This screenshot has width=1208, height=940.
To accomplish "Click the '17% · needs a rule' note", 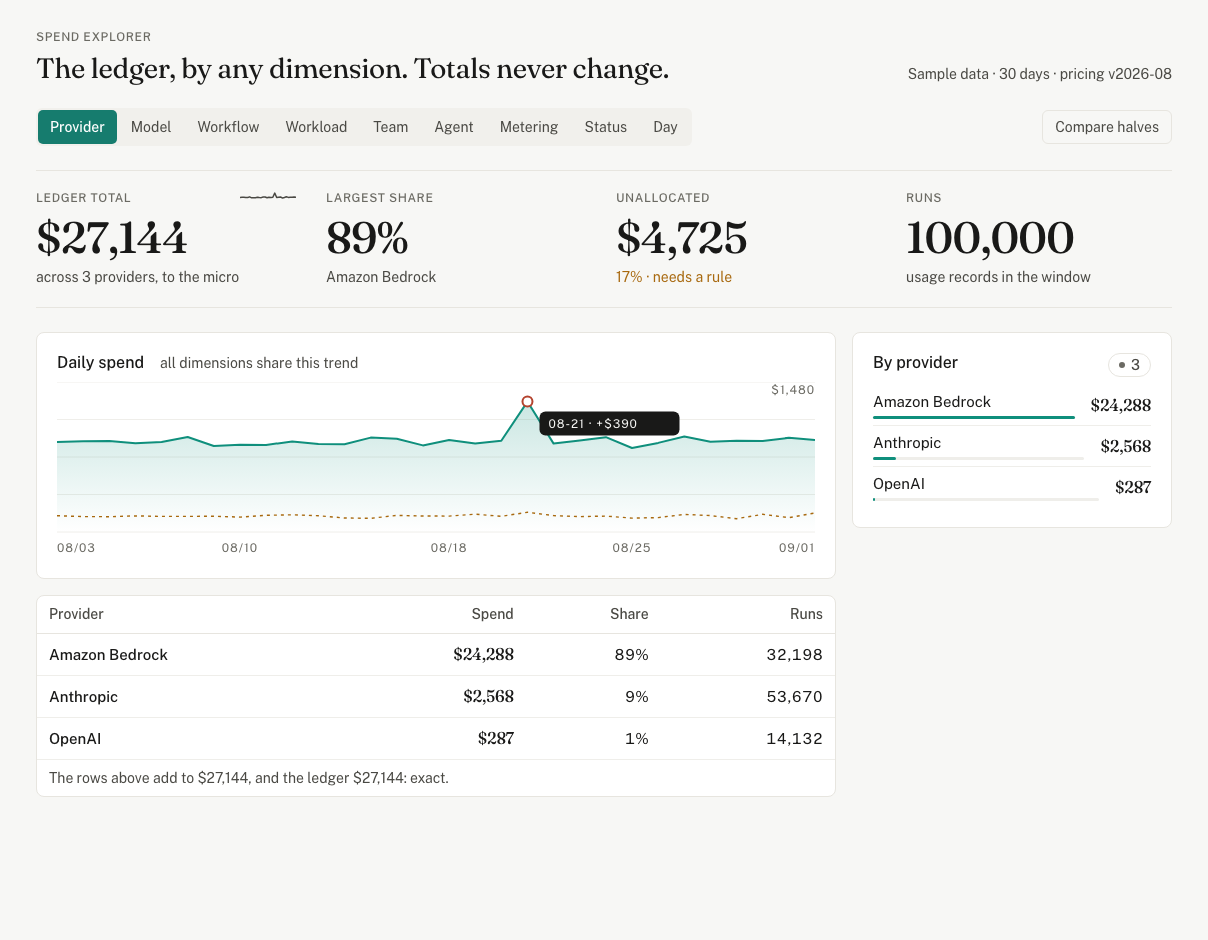I will tap(674, 277).
